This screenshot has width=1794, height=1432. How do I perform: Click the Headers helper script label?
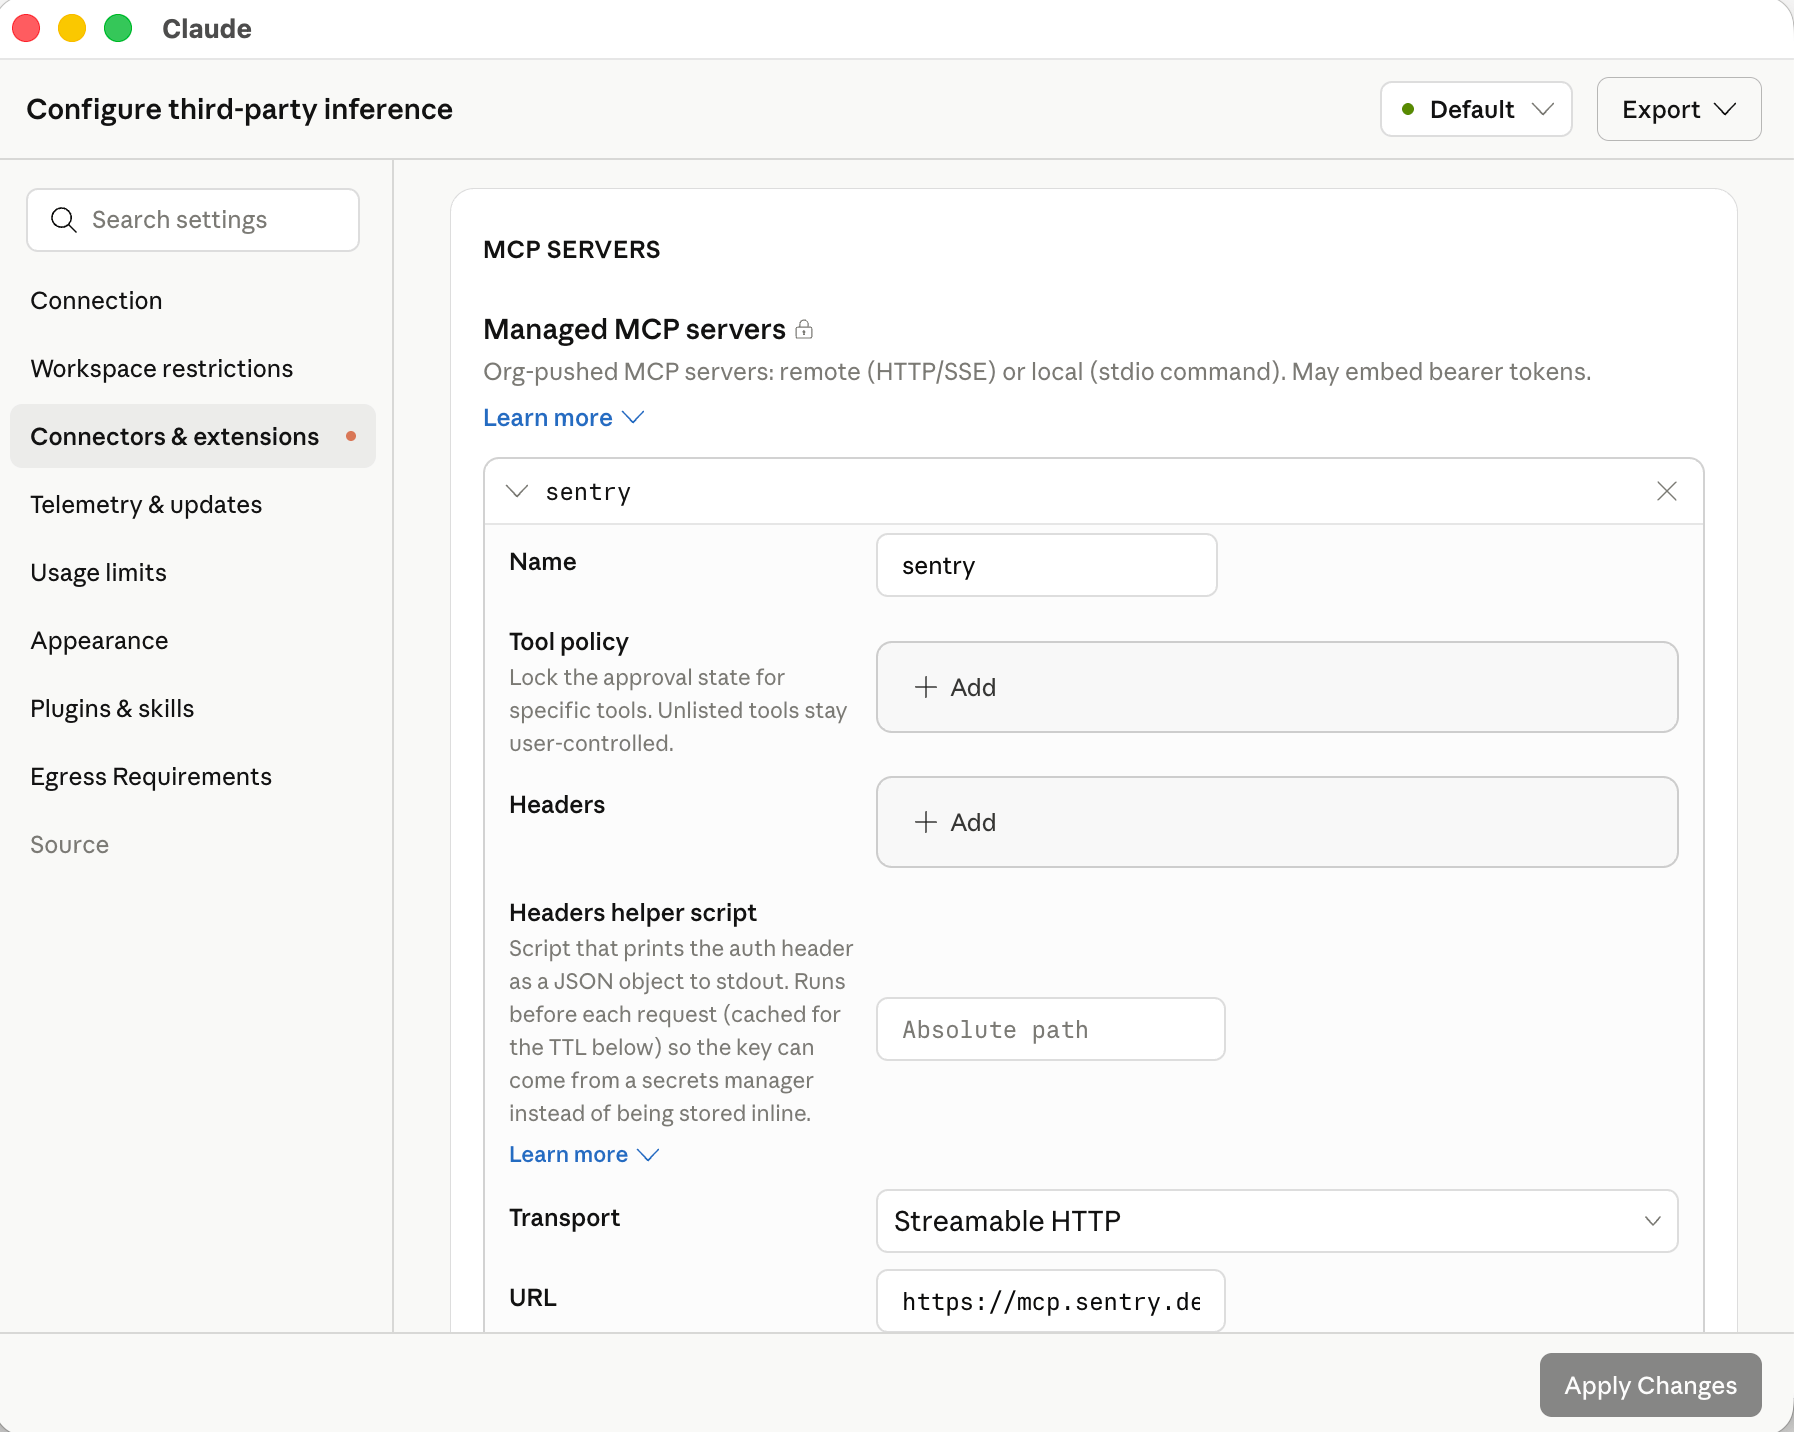coord(632,913)
